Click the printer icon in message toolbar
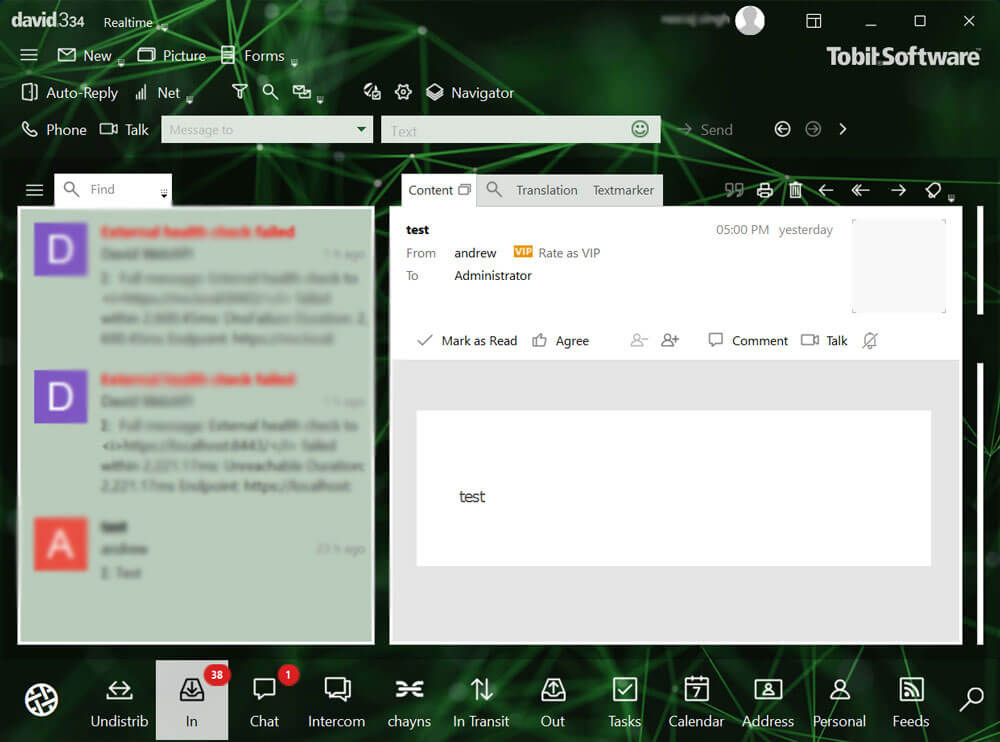This screenshot has width=1000, height=742. [x=765, y=190]
